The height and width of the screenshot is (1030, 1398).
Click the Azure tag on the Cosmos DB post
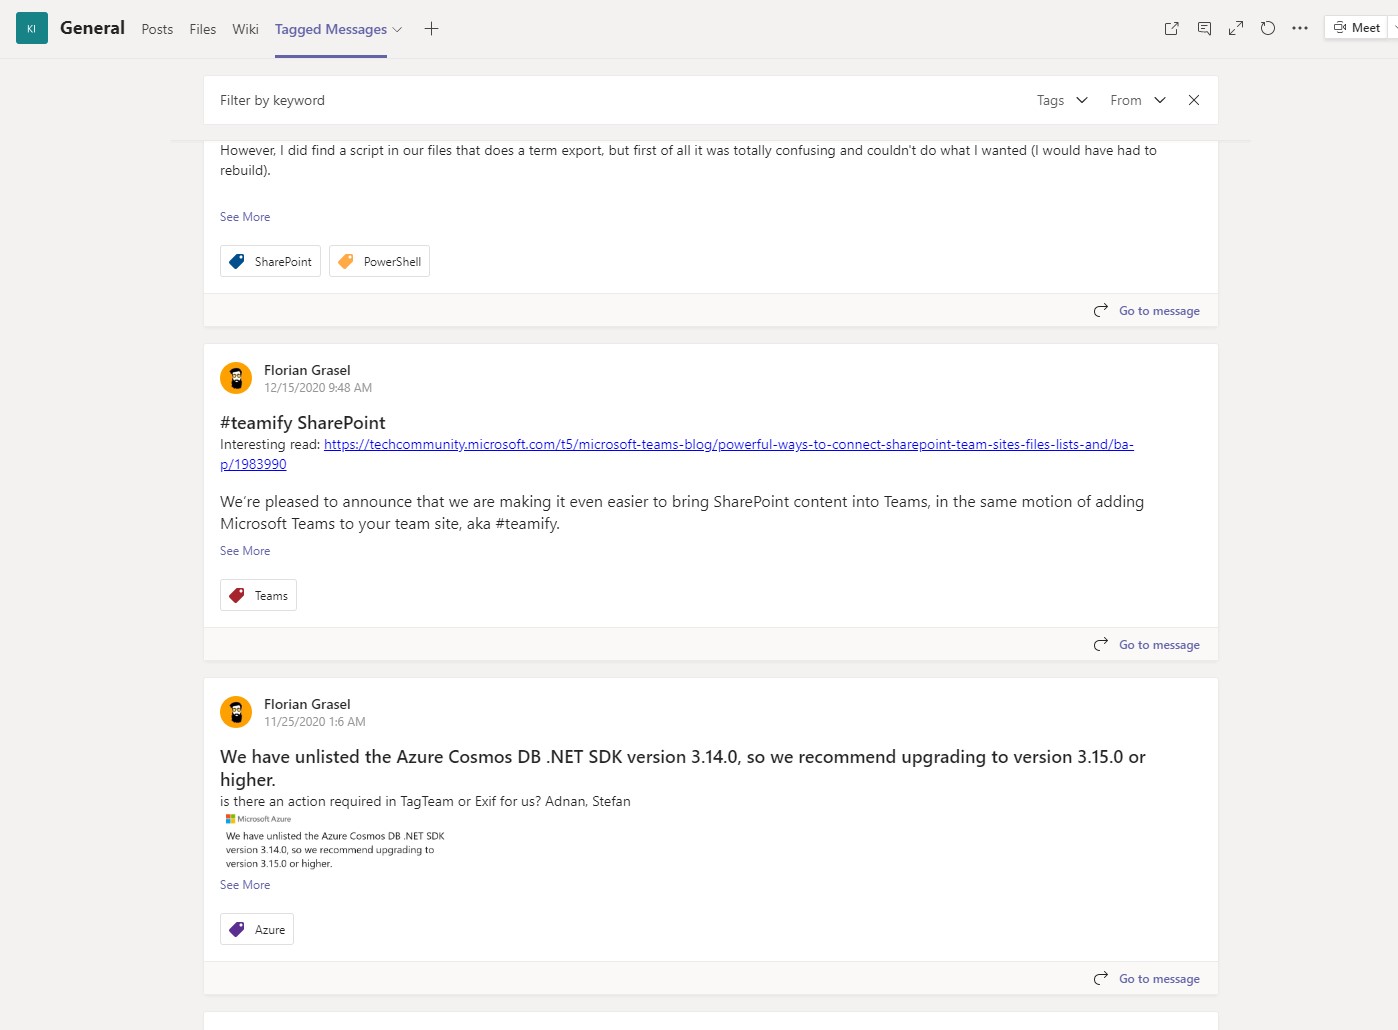click(256, 928)
